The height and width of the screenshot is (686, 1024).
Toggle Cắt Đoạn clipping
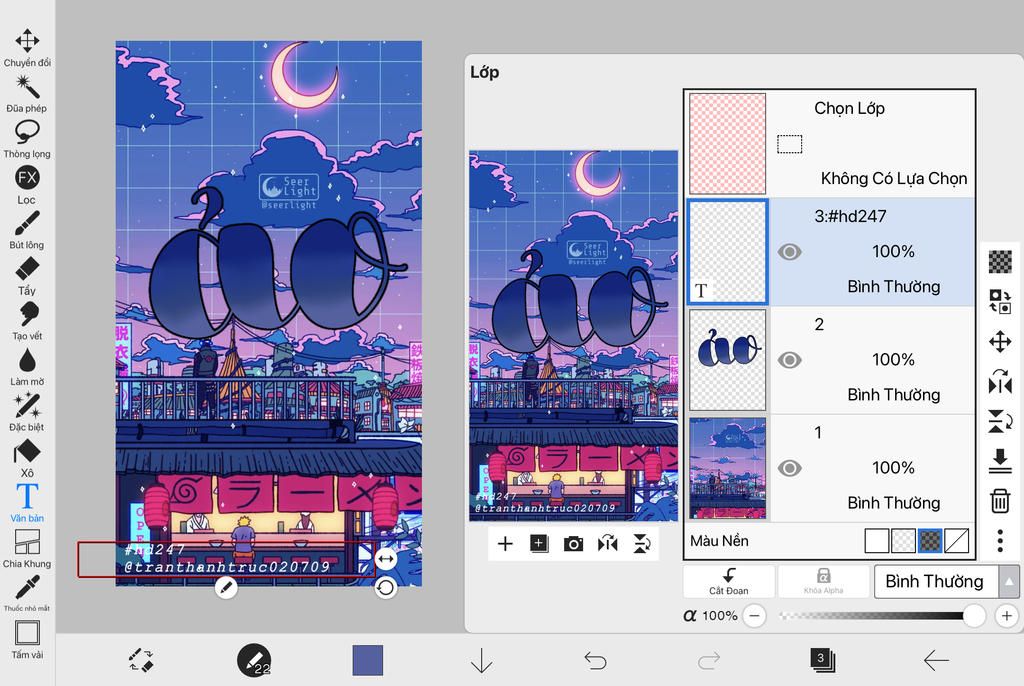(x=729, y=581)
